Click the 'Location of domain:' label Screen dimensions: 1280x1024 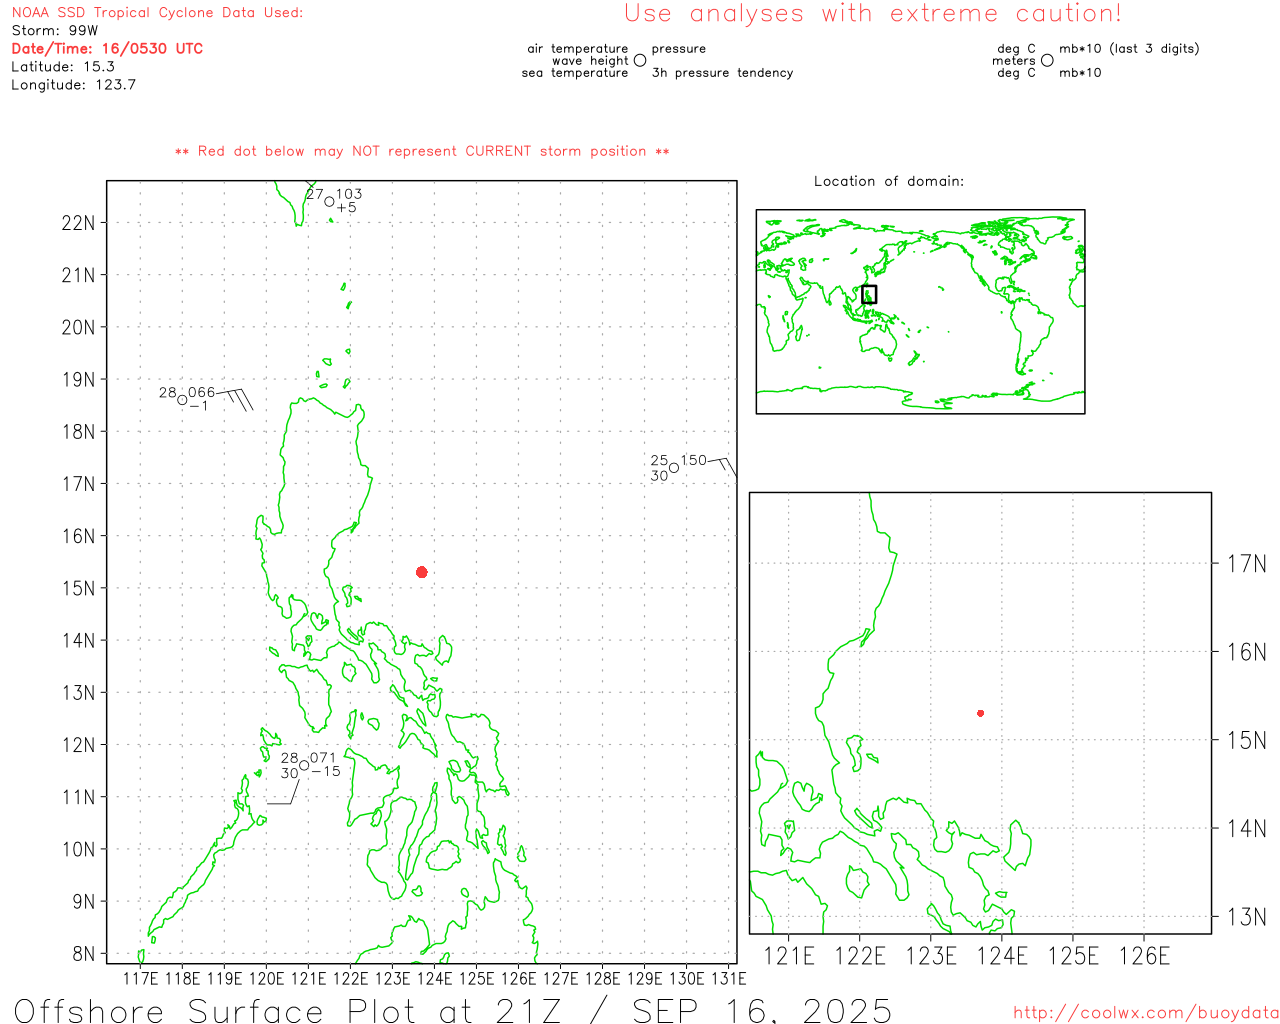point(889,181)
